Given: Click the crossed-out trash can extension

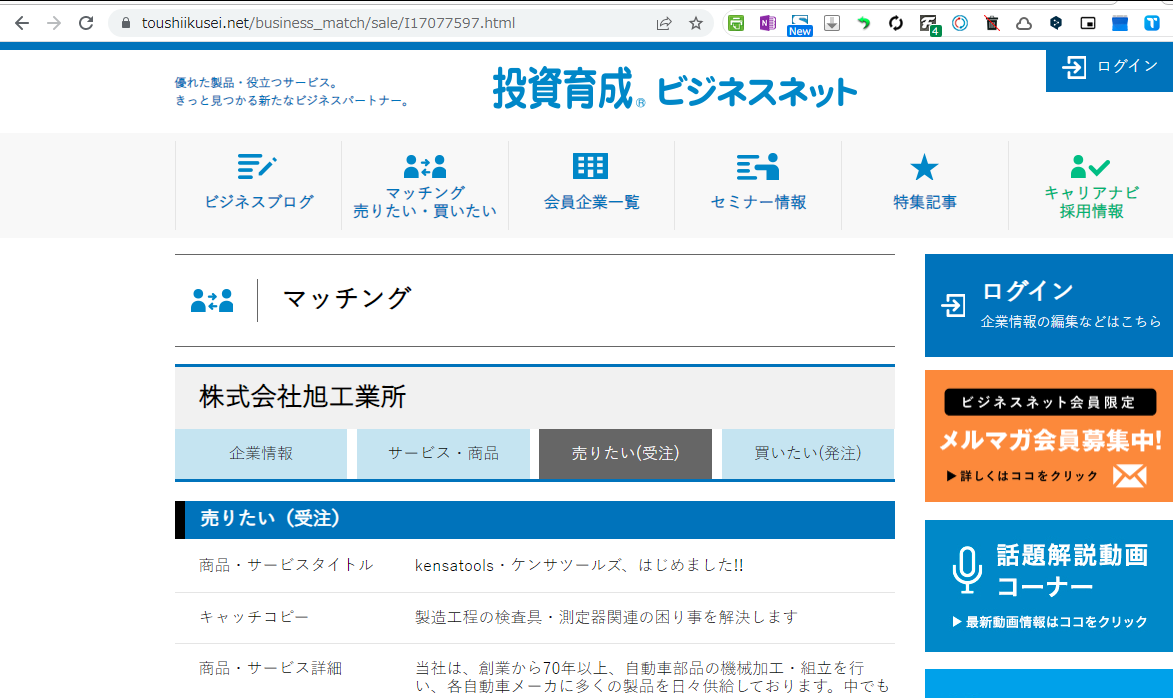Looking at the screenshot, I should coord(992,23).
